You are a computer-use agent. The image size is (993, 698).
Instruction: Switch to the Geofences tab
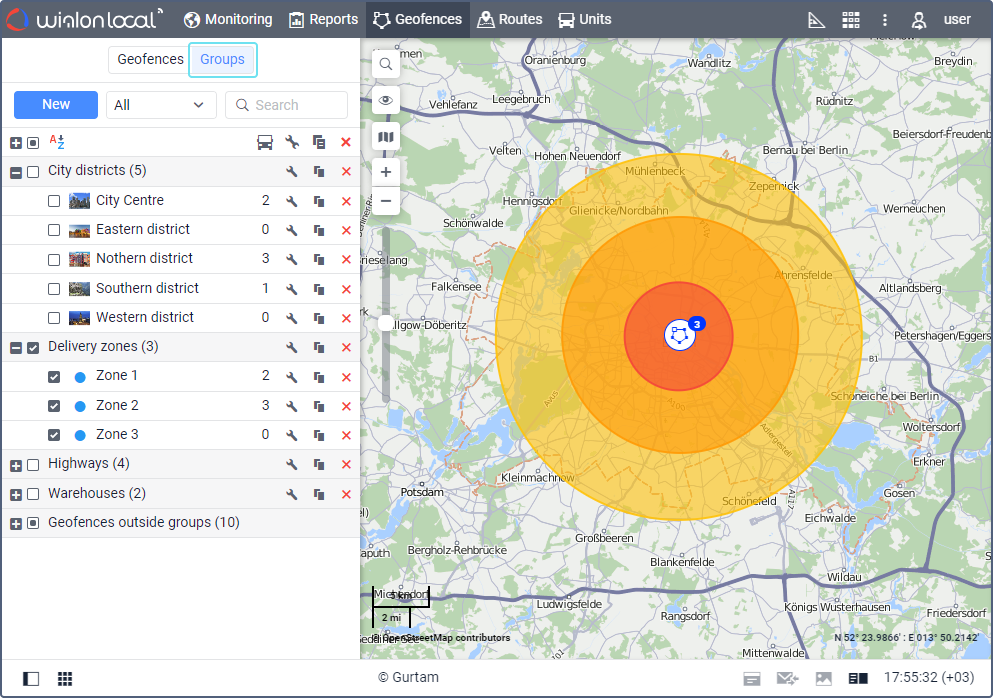[x=150, y=59]
